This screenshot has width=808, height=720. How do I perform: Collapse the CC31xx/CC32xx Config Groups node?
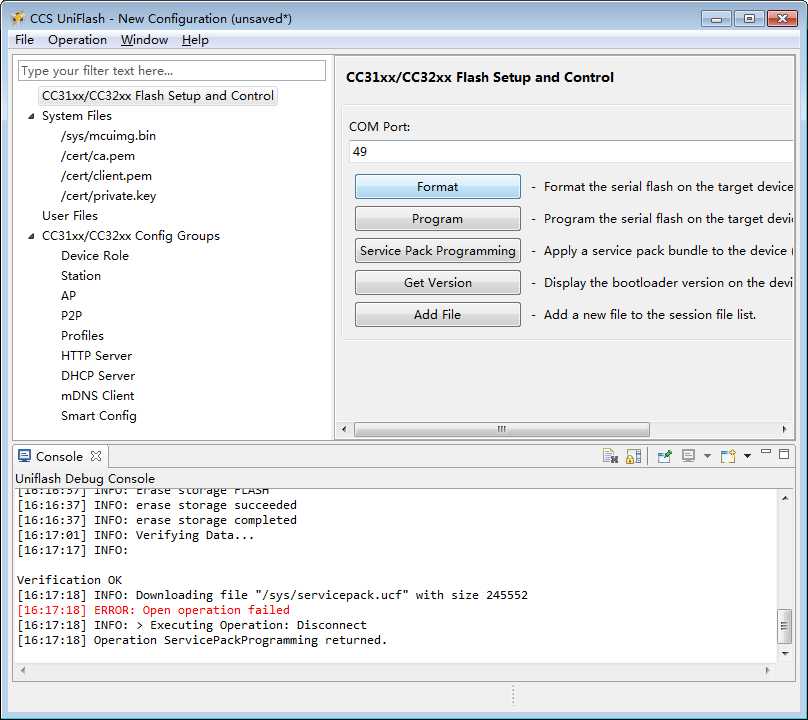(31, 236)
